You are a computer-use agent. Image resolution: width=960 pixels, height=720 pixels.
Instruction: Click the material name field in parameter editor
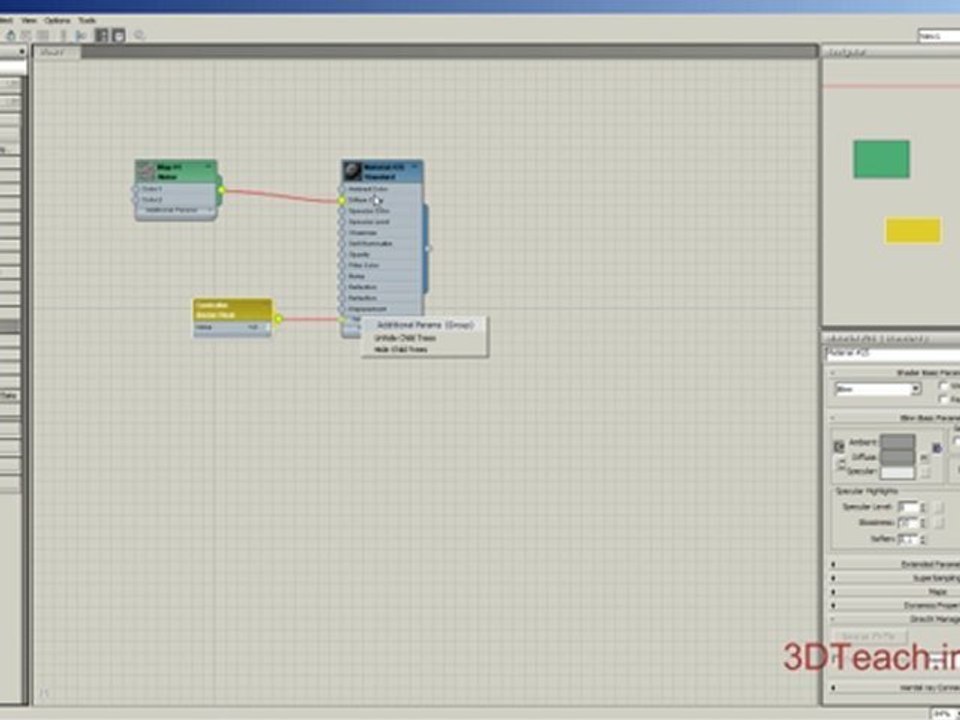click(893, 353)
